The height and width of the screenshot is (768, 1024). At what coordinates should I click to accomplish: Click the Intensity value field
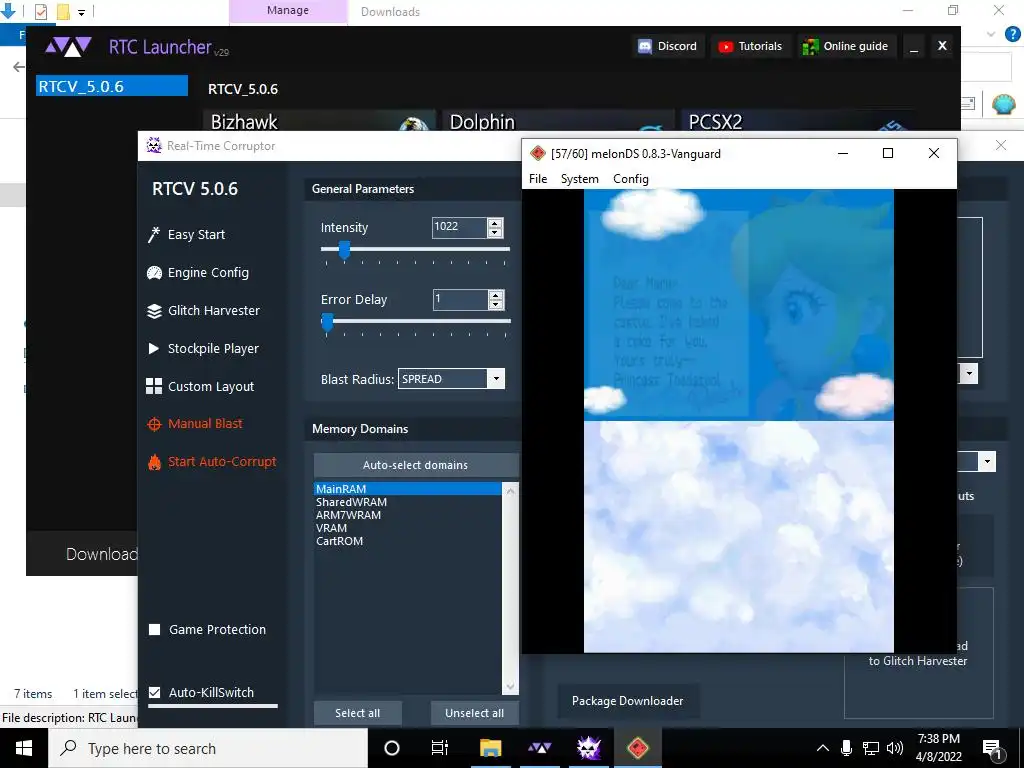point(460,227)
